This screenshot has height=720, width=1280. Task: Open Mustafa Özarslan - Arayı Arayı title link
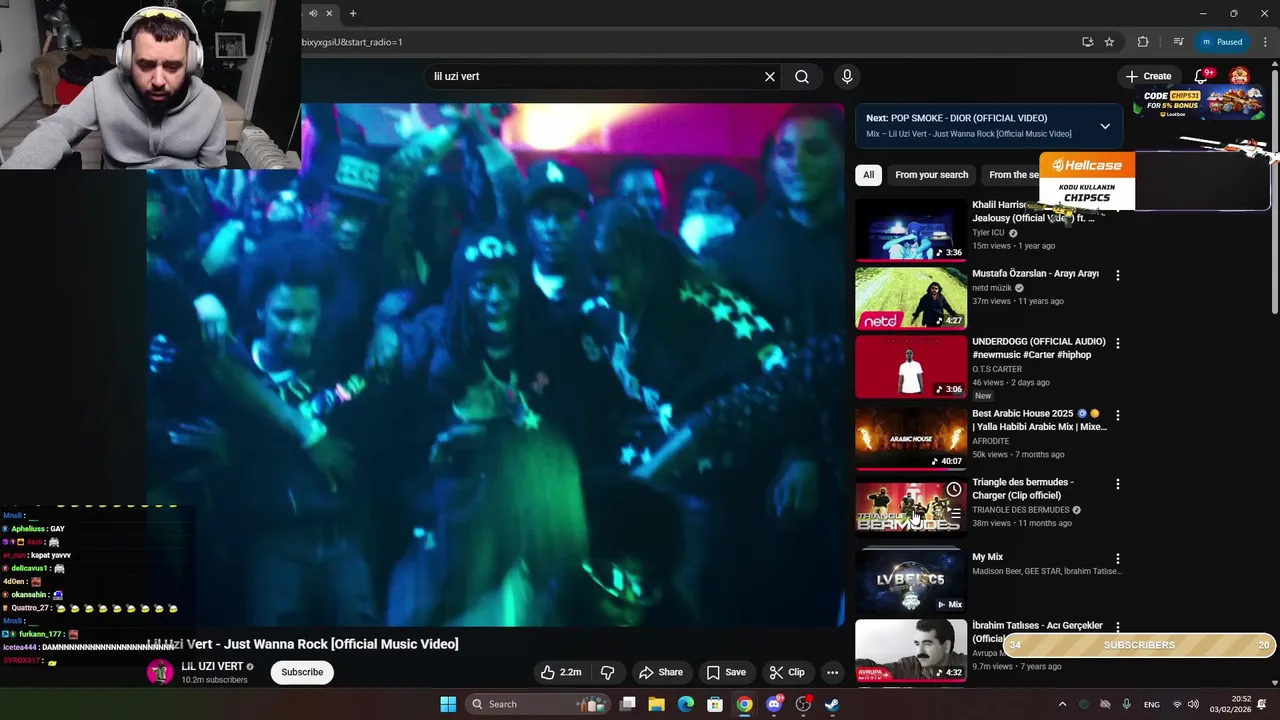click(1035, 274)
